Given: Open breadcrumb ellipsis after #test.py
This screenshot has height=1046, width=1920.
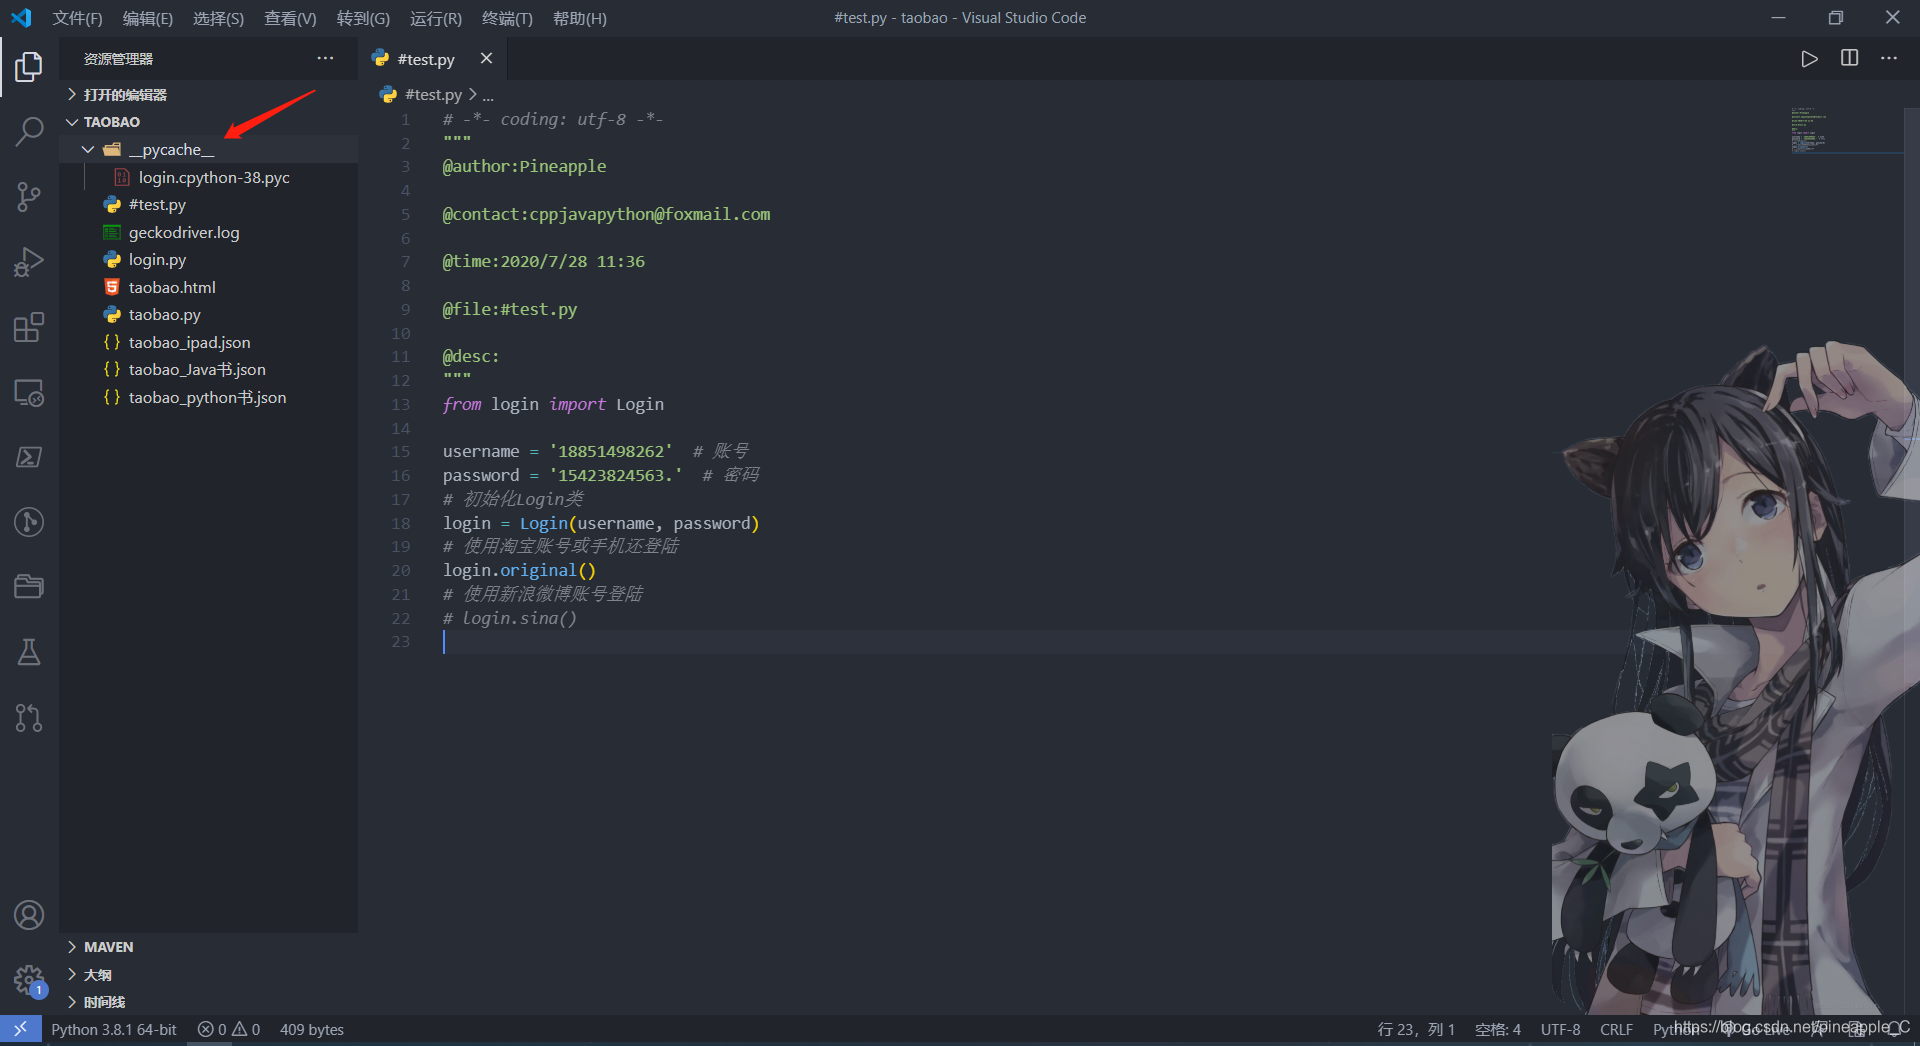Looking at the screenshot, I should tap(488, 95).
